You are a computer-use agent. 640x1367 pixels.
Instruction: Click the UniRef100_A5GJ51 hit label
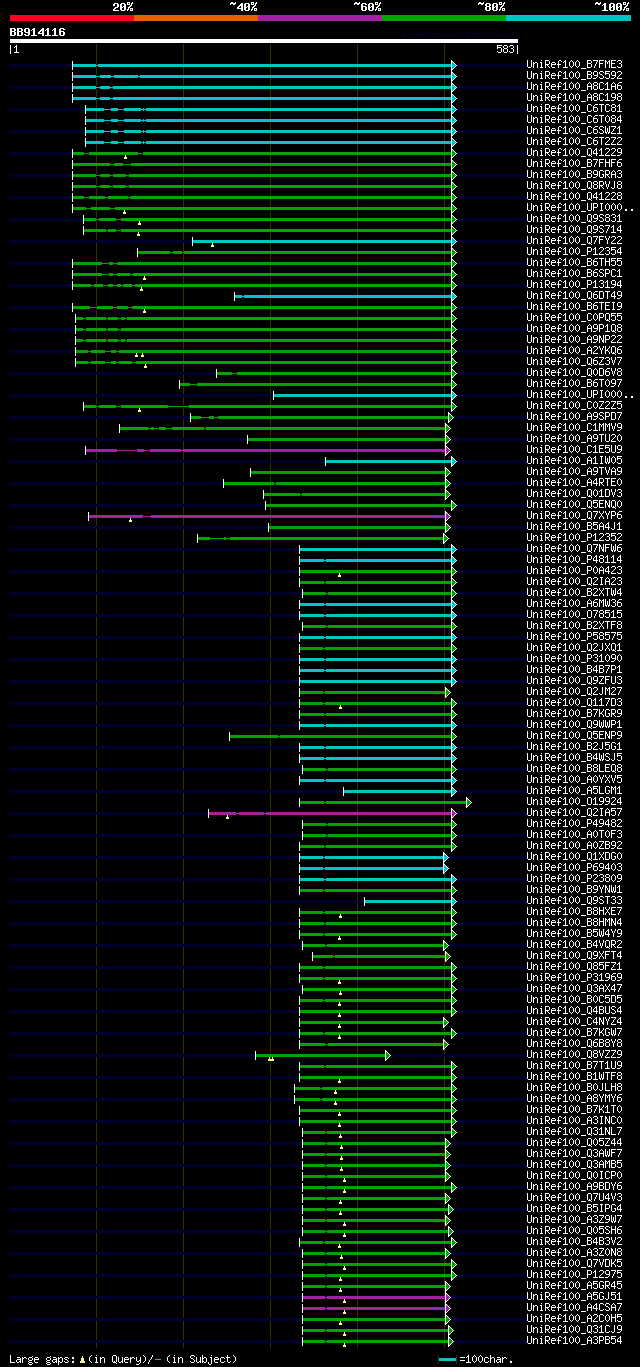click(x=574, y=1297)
